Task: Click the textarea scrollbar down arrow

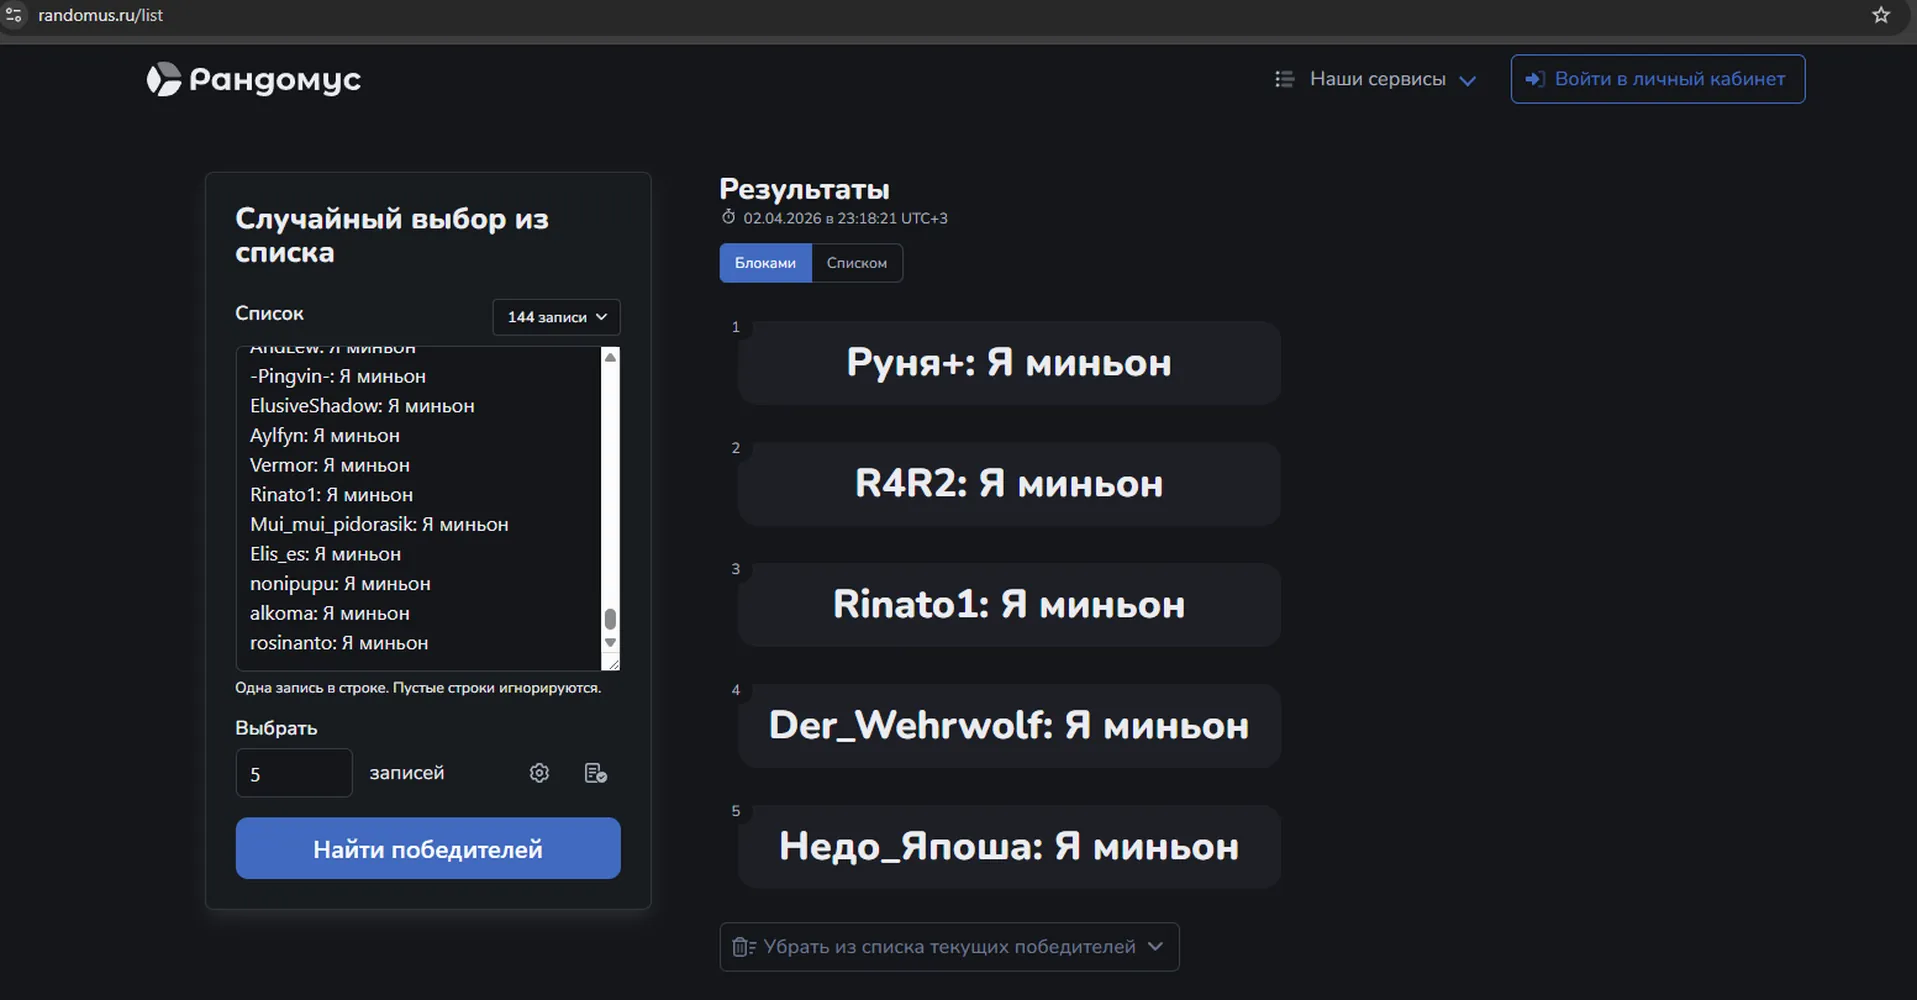Action: (610, 643)
